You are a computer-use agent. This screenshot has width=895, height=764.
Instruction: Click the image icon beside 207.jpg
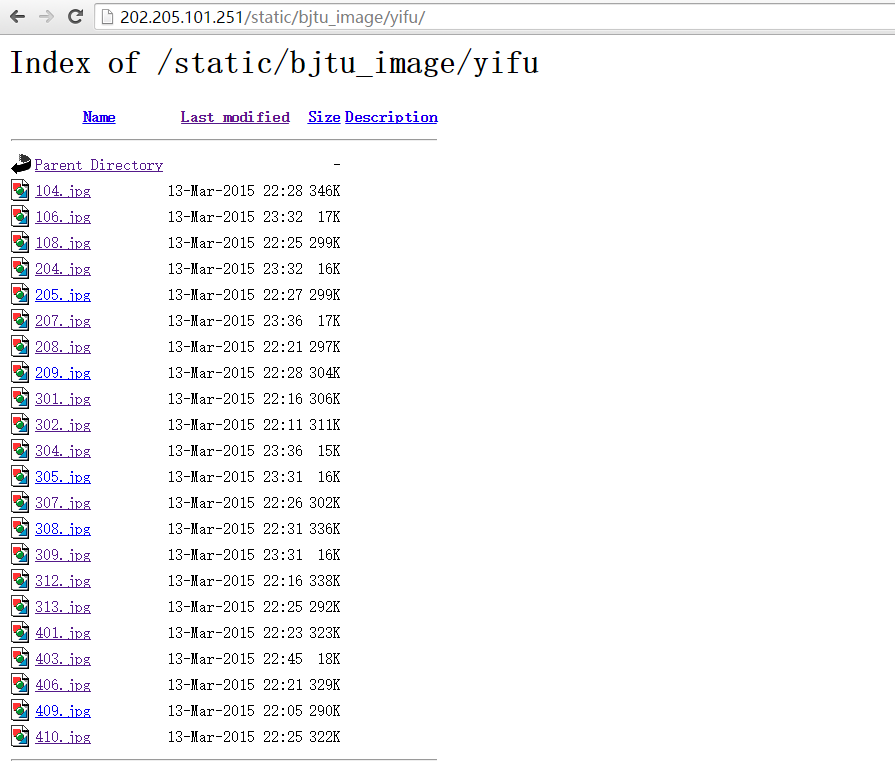[x=20, y=320]
